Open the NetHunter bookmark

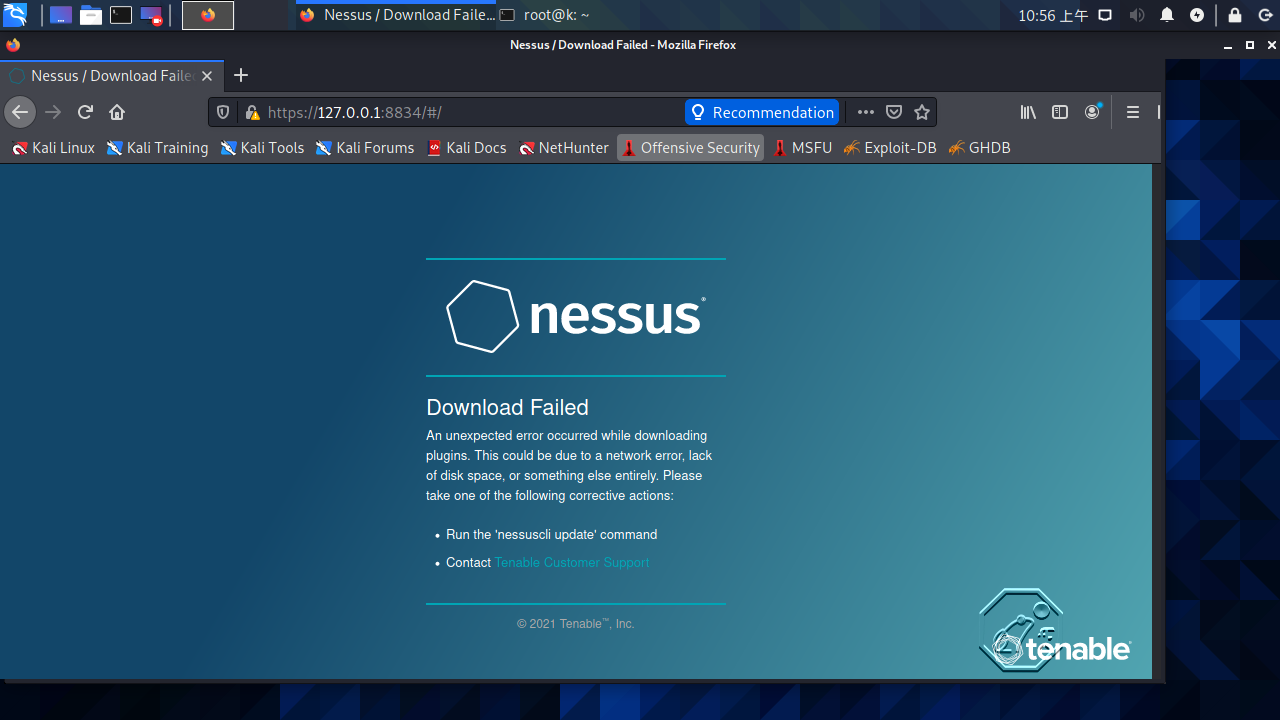564,148
